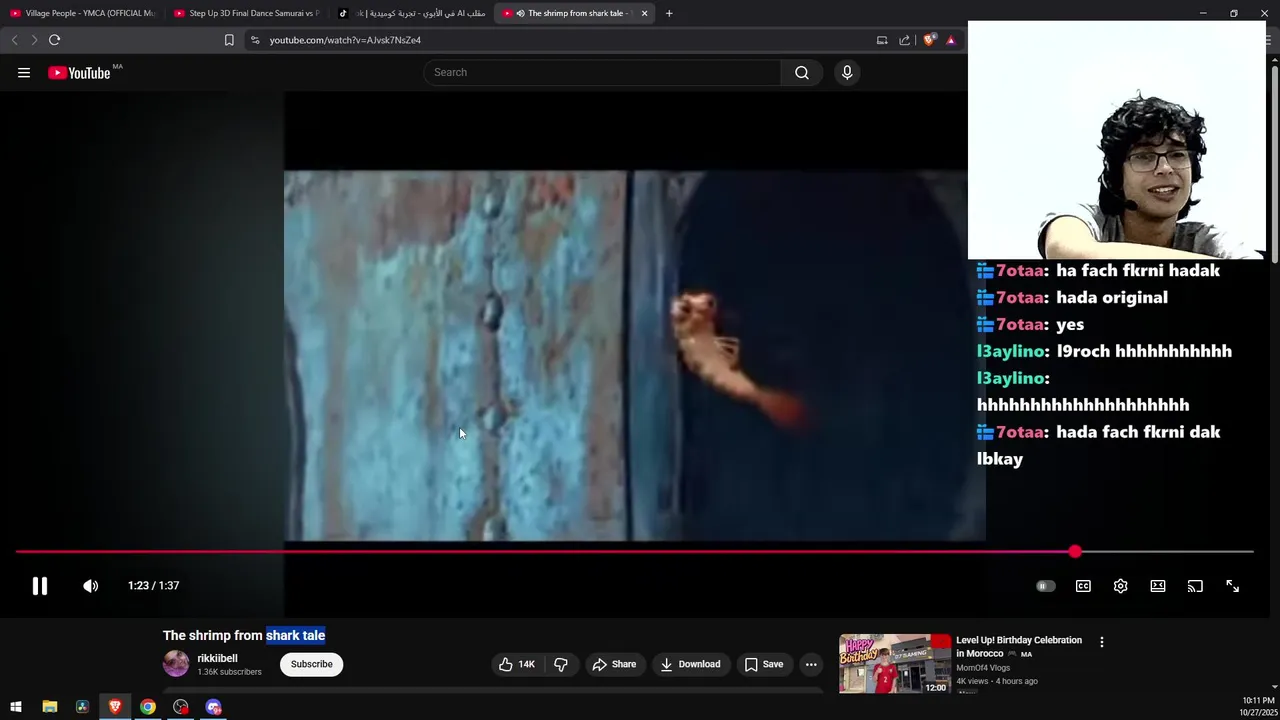The width and height of the screenshot is (1280, 720).
Task: Focus the YouTube search field
Action: pos(602,72)
